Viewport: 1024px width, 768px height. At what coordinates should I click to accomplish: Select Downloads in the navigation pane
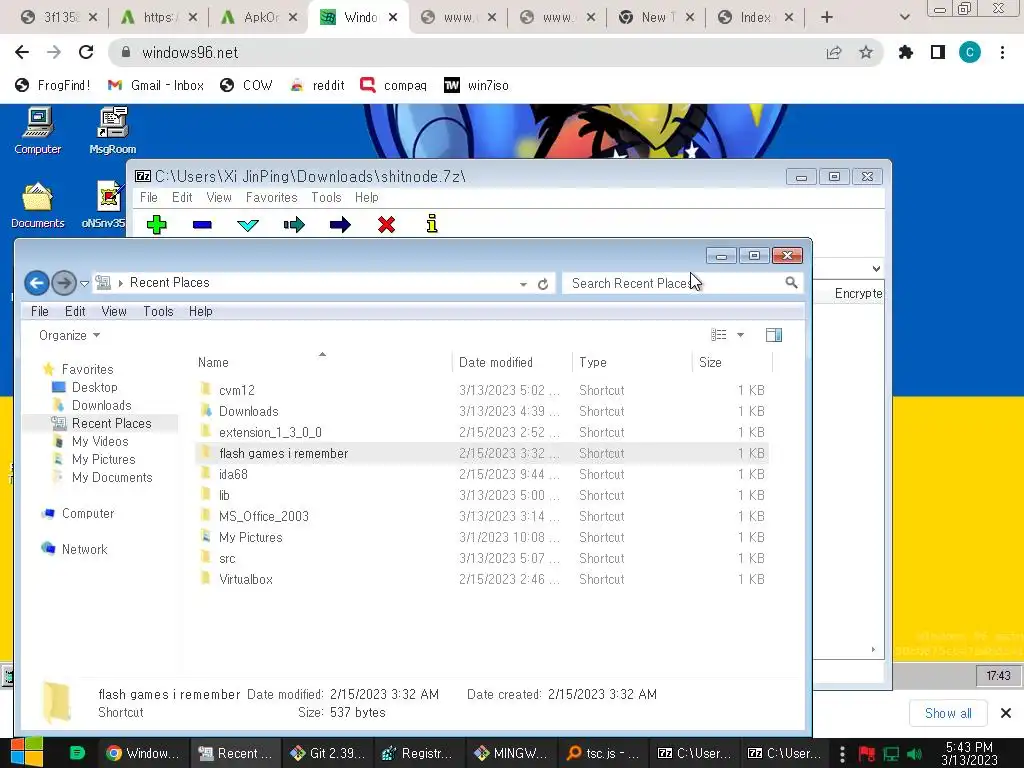(102, 406)
